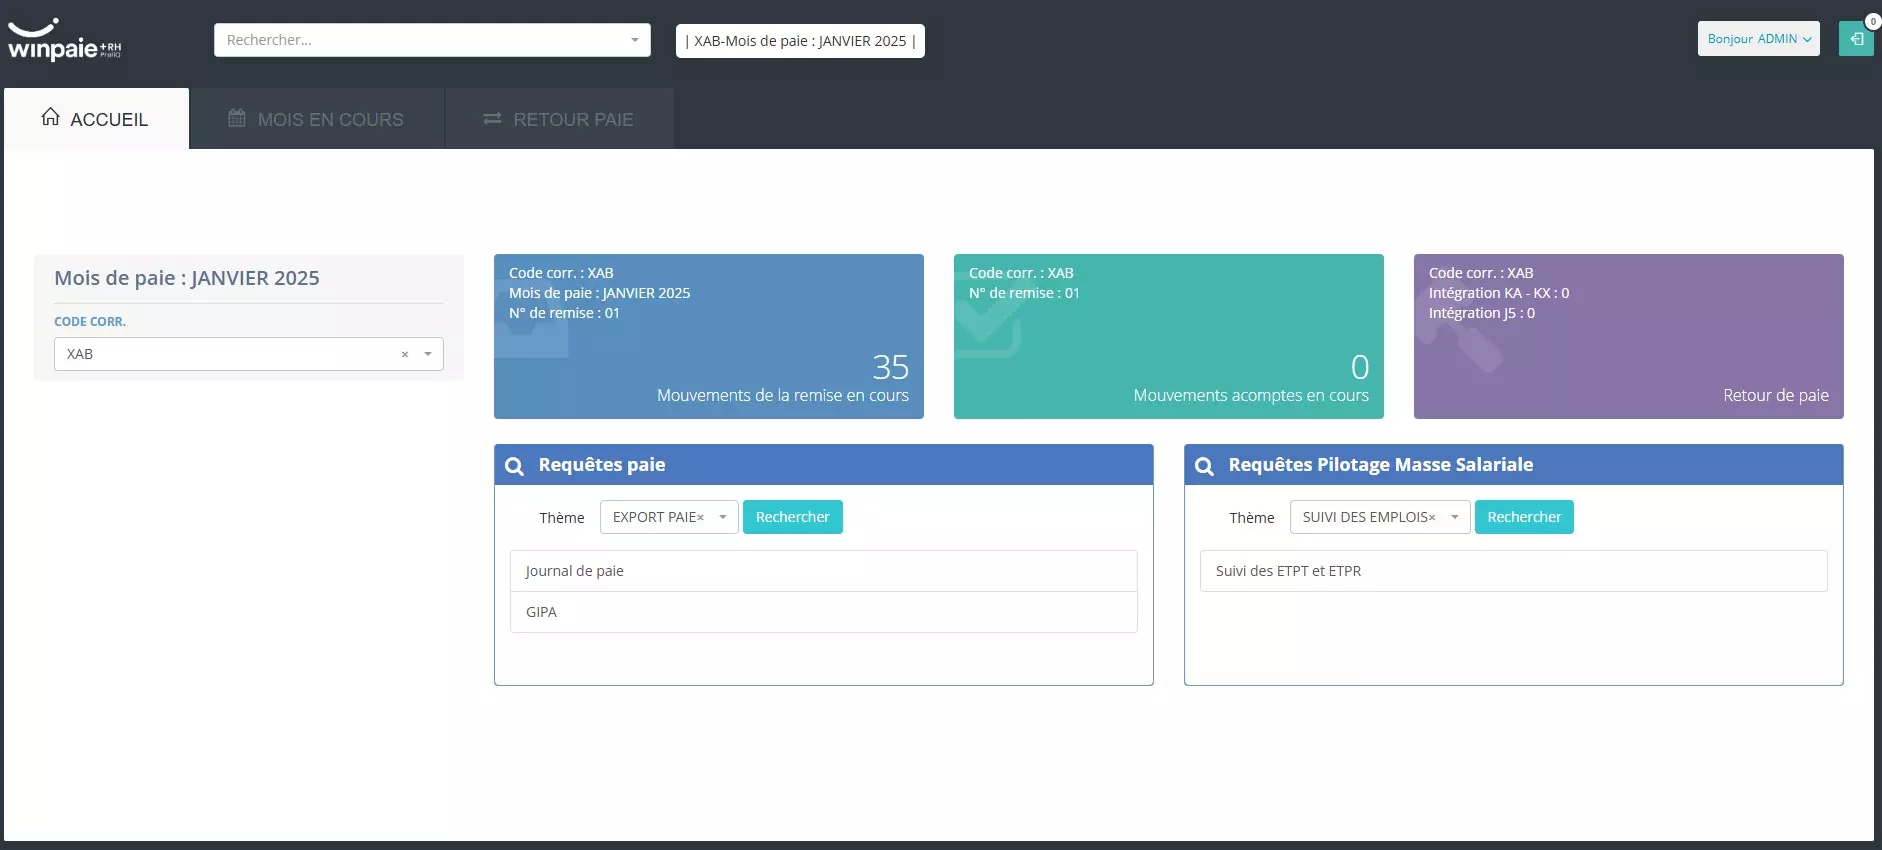
Task: Click the home icon on the ACCUEIL tab
Action: click(50, 117)
